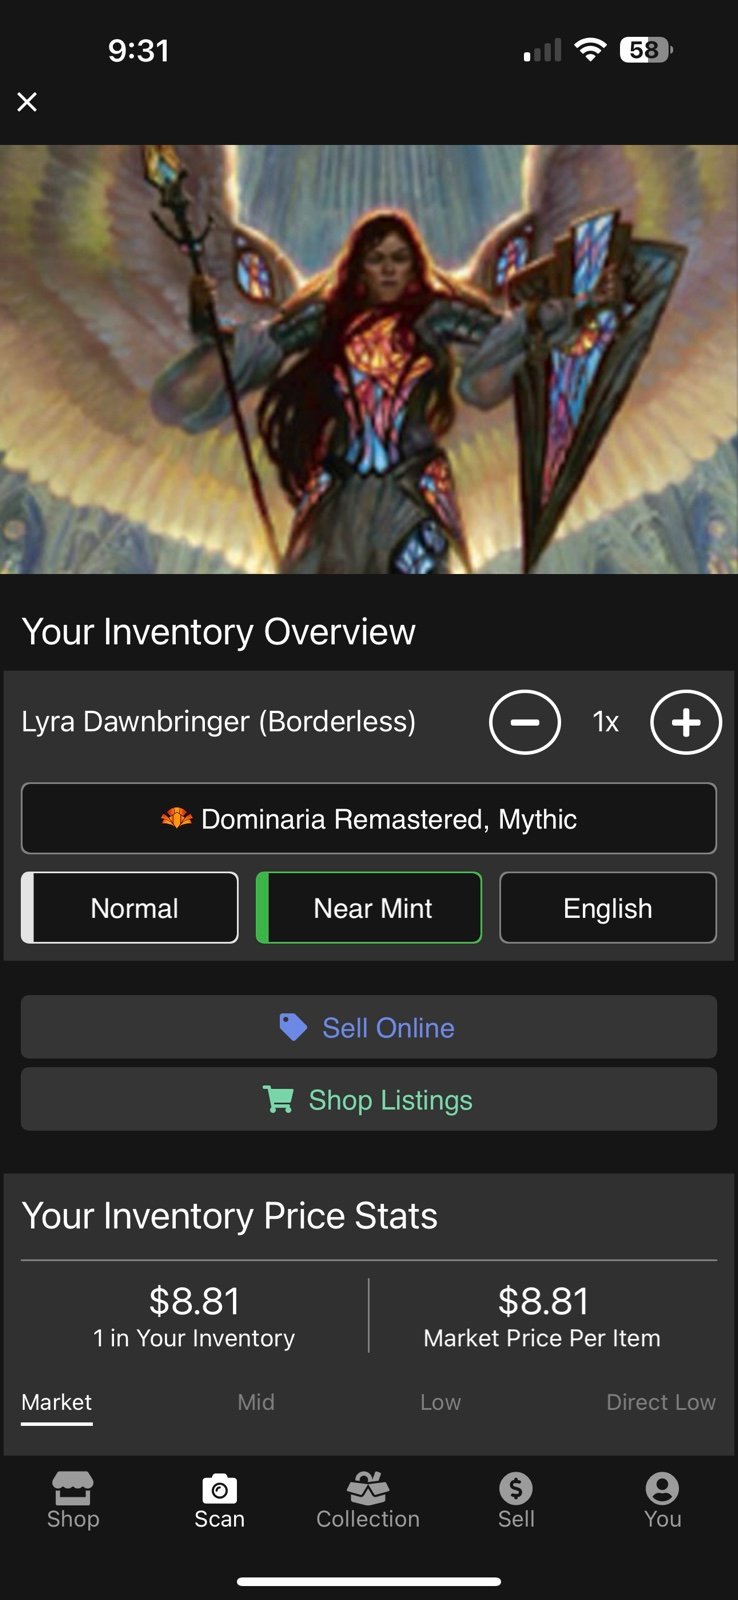Close the card detail view
The width and height of the screenshot is (738, 1600).
[x=27, y=102]
